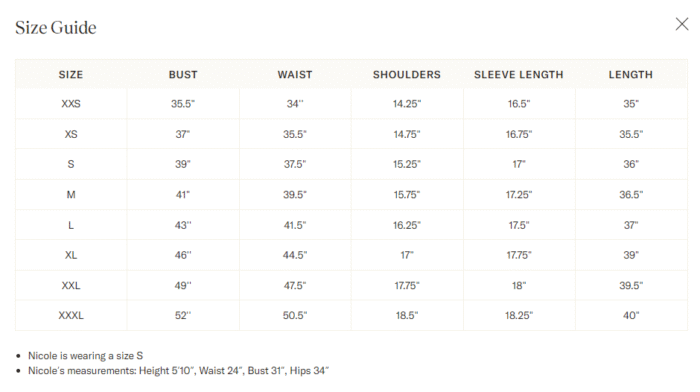The image size is (700, 392).
Task: Select the M size row label
Action: coord(71,195)
